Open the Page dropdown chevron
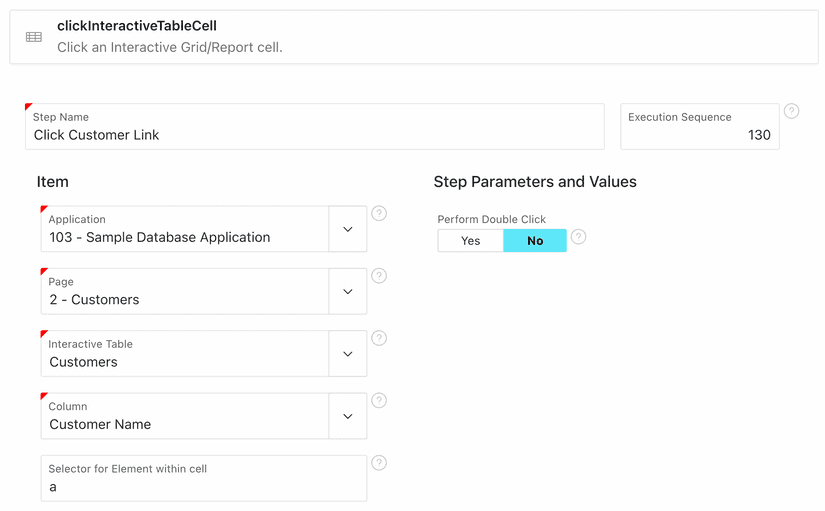Viewport: 825px width, 511px height. [x=347, y=292]
